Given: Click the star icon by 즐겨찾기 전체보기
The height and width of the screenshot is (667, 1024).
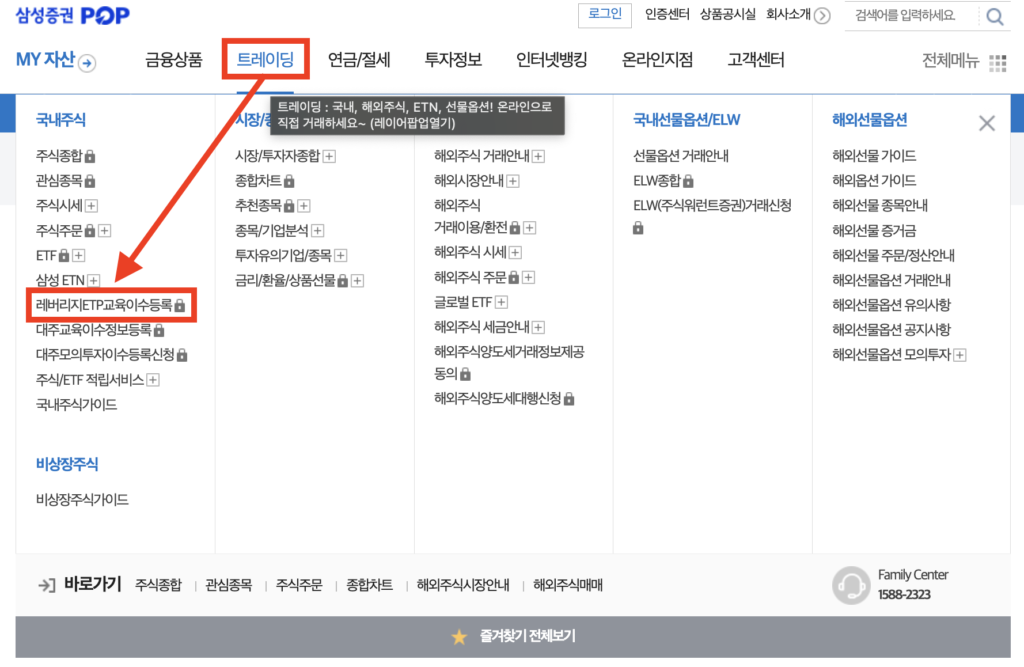Looking at the screenshot, I should pos(459,636).
